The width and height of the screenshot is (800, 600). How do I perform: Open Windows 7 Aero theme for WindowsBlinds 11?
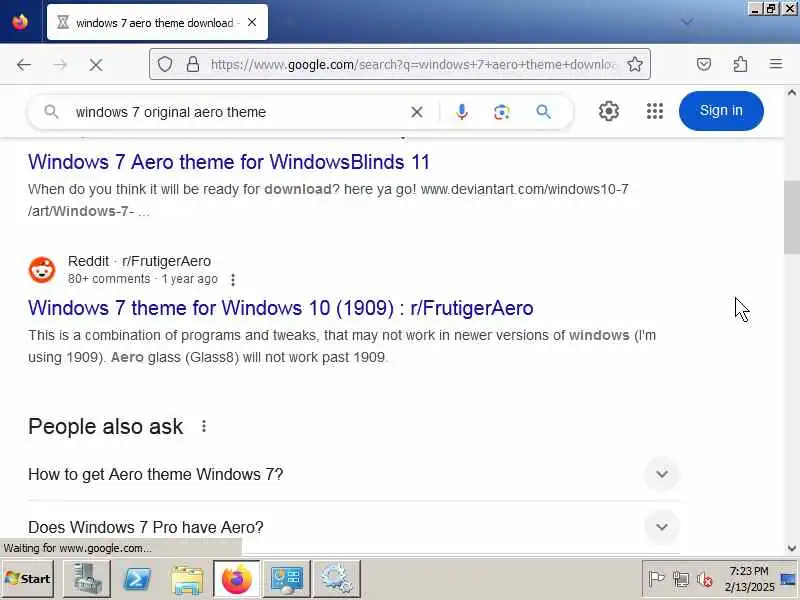point(229,162)
